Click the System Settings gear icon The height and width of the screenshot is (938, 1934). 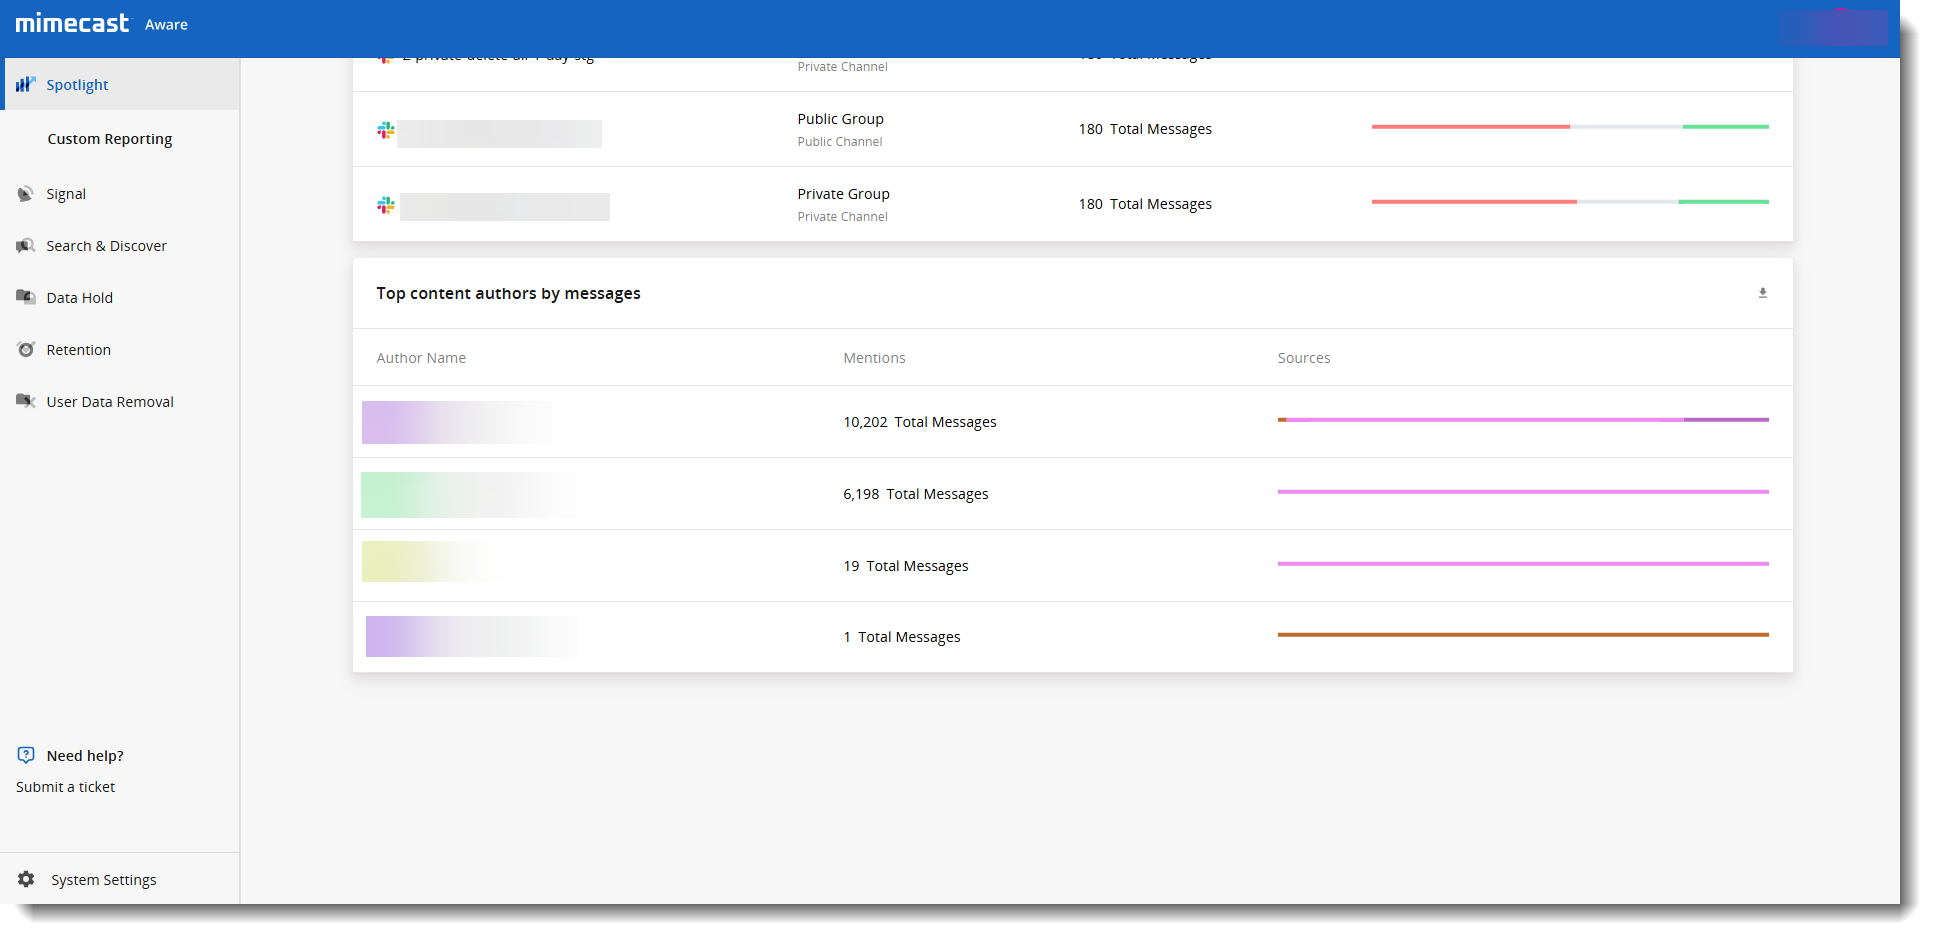tap(26, 879)
